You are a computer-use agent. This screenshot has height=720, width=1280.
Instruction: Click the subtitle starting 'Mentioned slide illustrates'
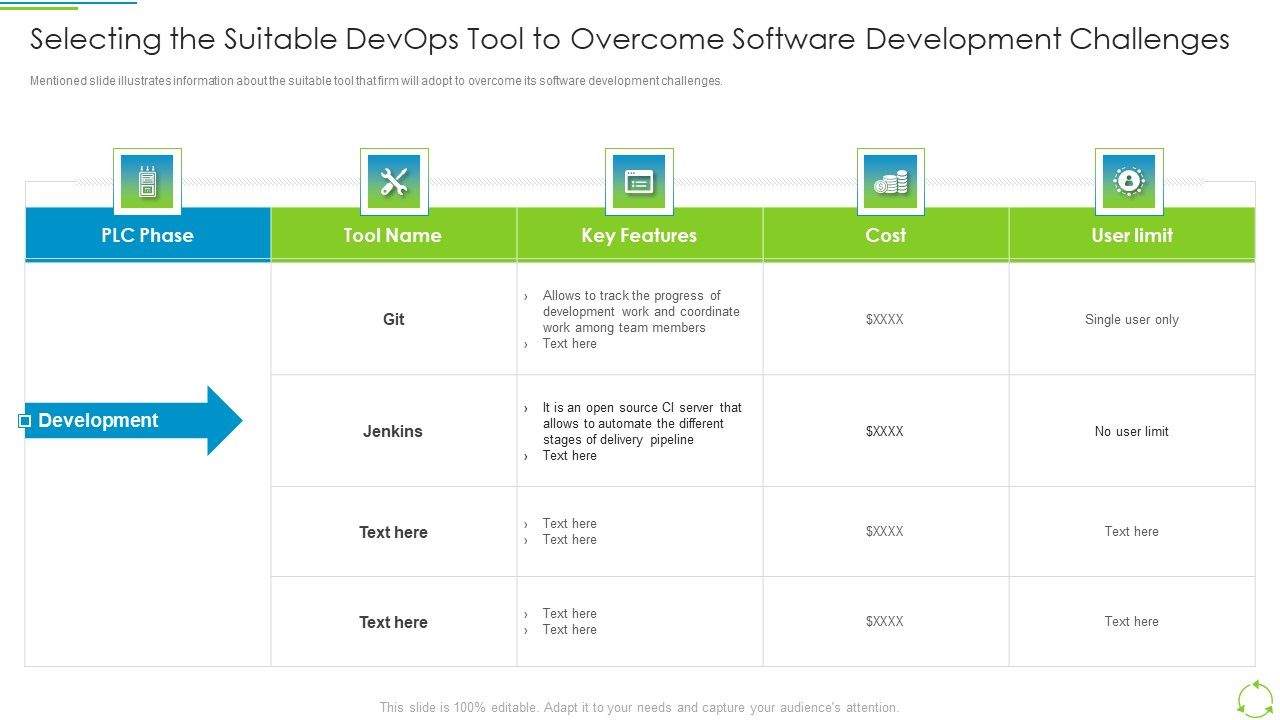point(376,81)
